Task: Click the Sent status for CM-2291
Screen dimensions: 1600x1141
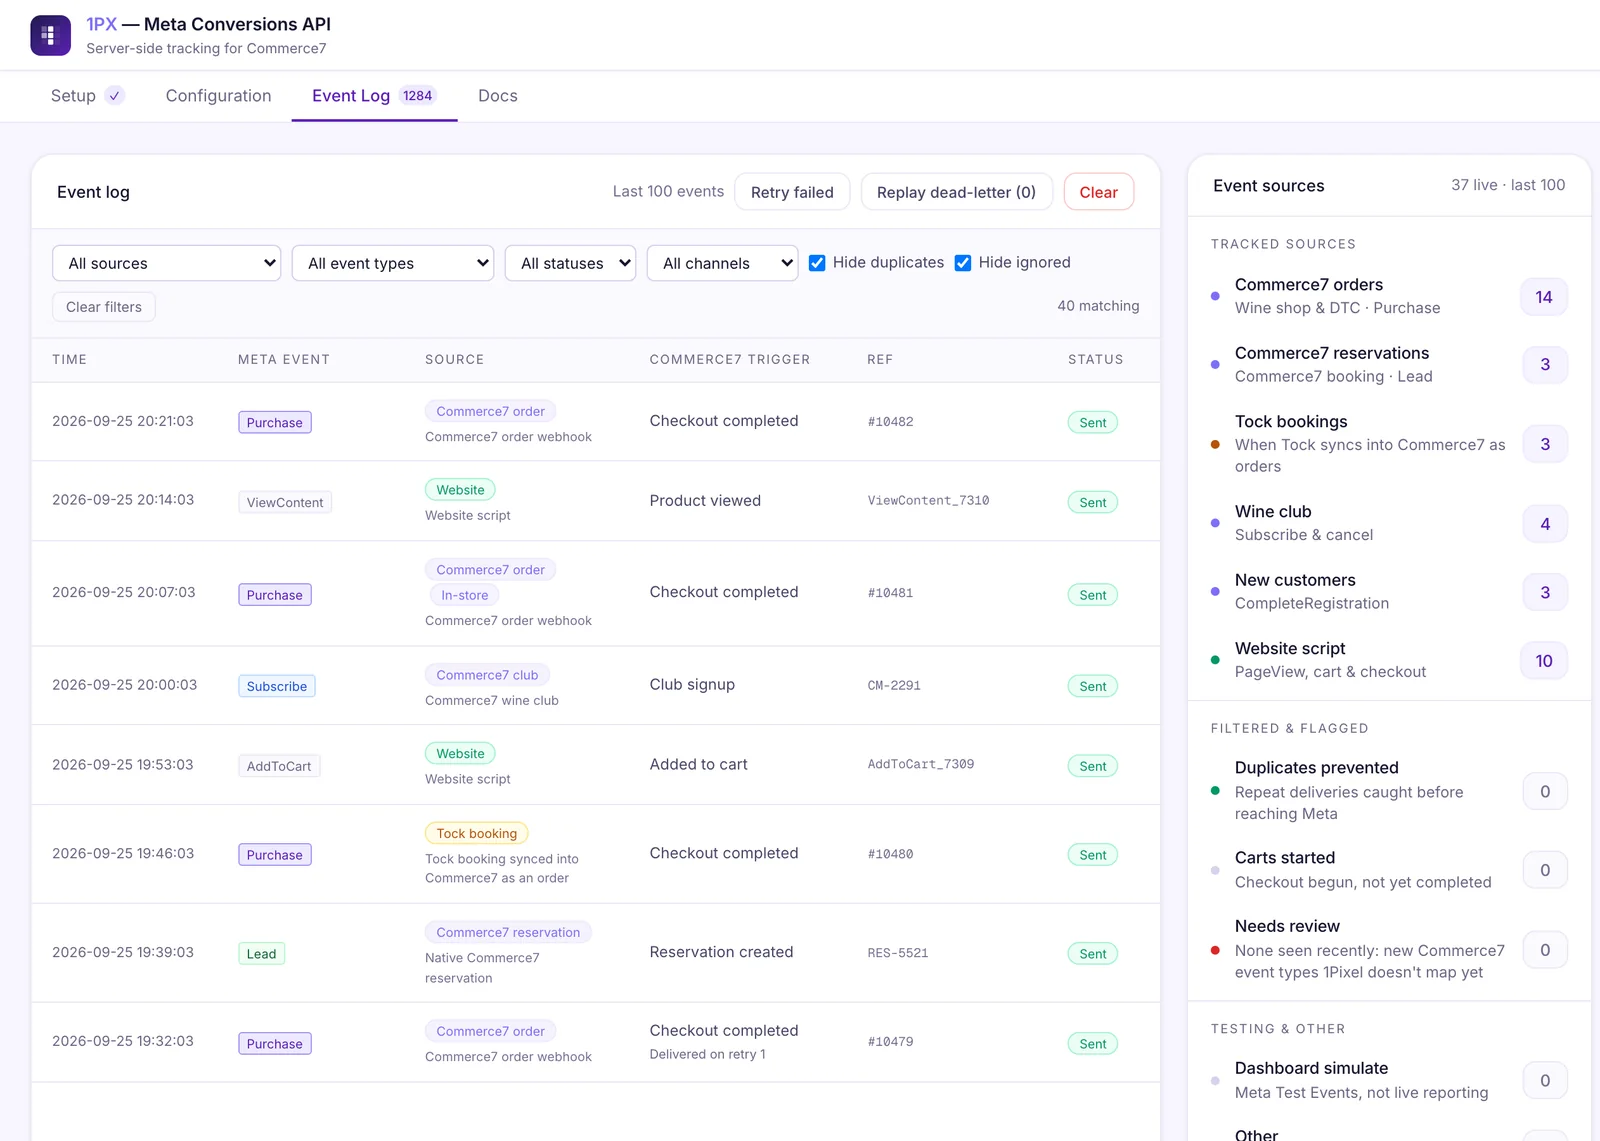Action: point(1093,686)
